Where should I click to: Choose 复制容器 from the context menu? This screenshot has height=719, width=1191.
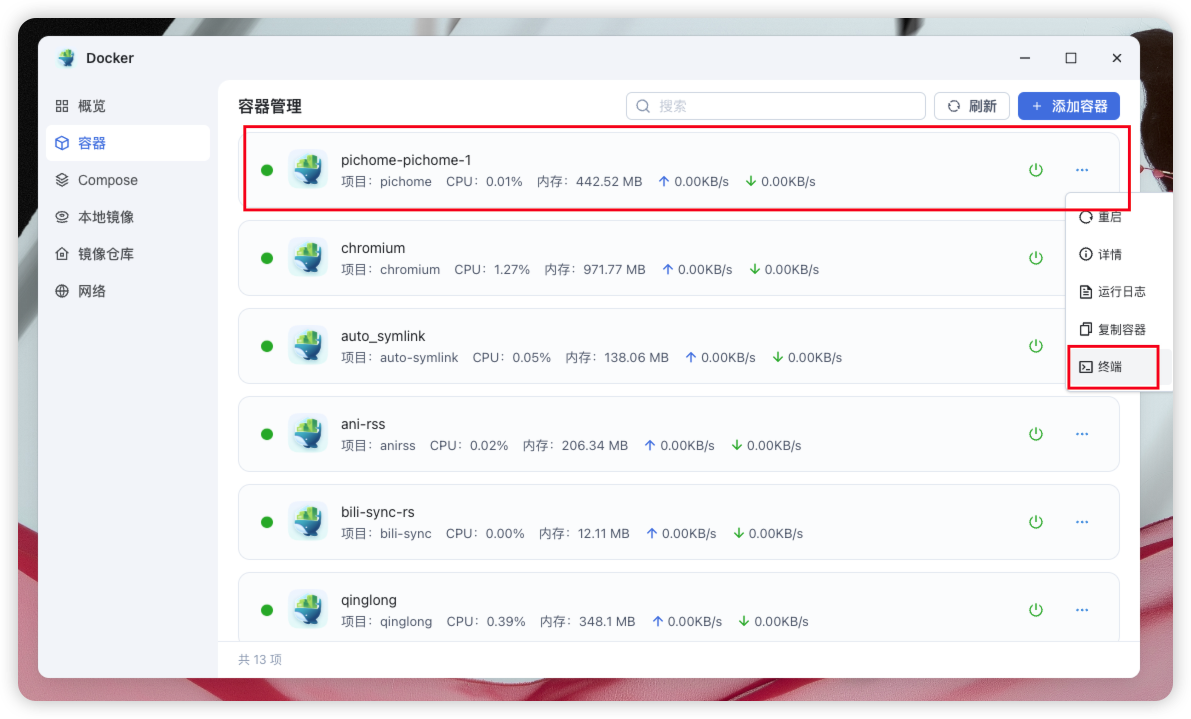1113,330
